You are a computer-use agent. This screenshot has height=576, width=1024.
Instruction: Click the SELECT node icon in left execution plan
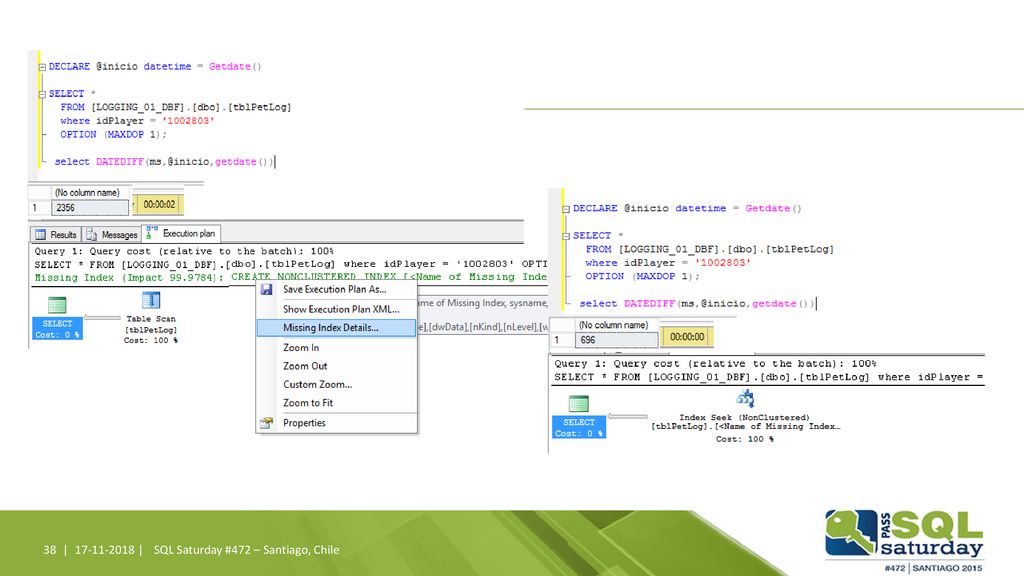point(57,305)
